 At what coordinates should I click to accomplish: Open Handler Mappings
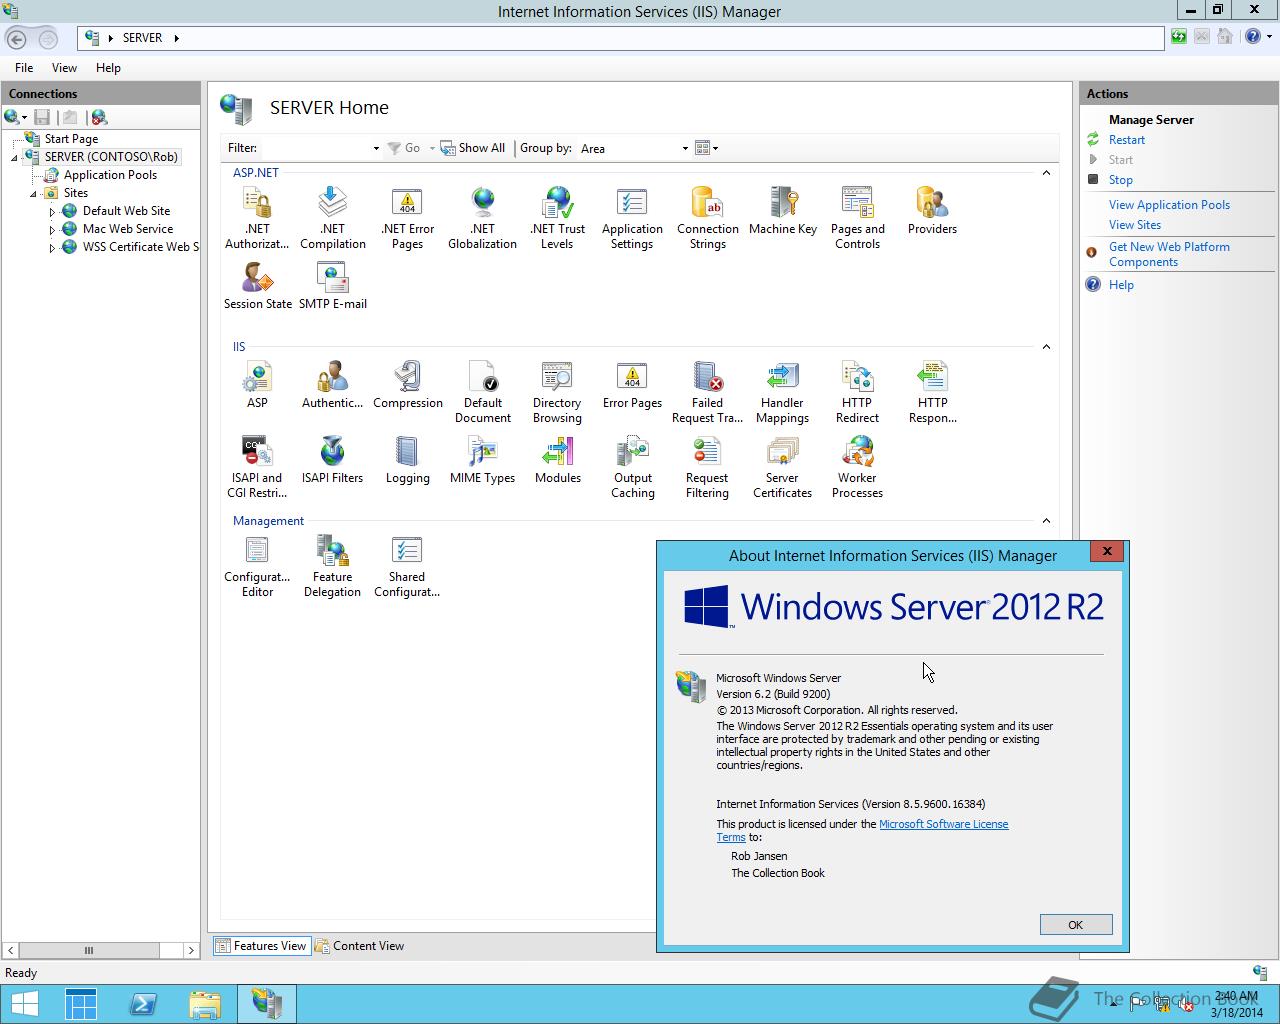(x=782, y=392)
